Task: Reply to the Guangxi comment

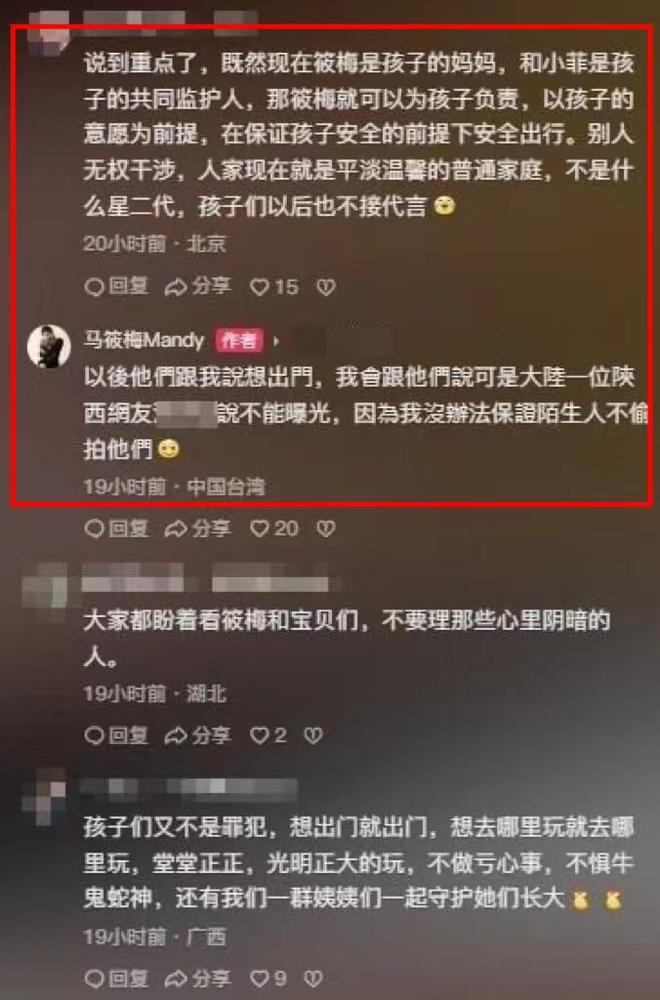Action: tap(117, 978)
